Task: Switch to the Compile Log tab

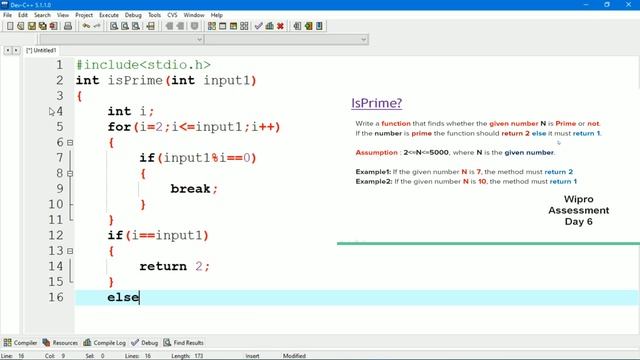Action: coord(104,343)
